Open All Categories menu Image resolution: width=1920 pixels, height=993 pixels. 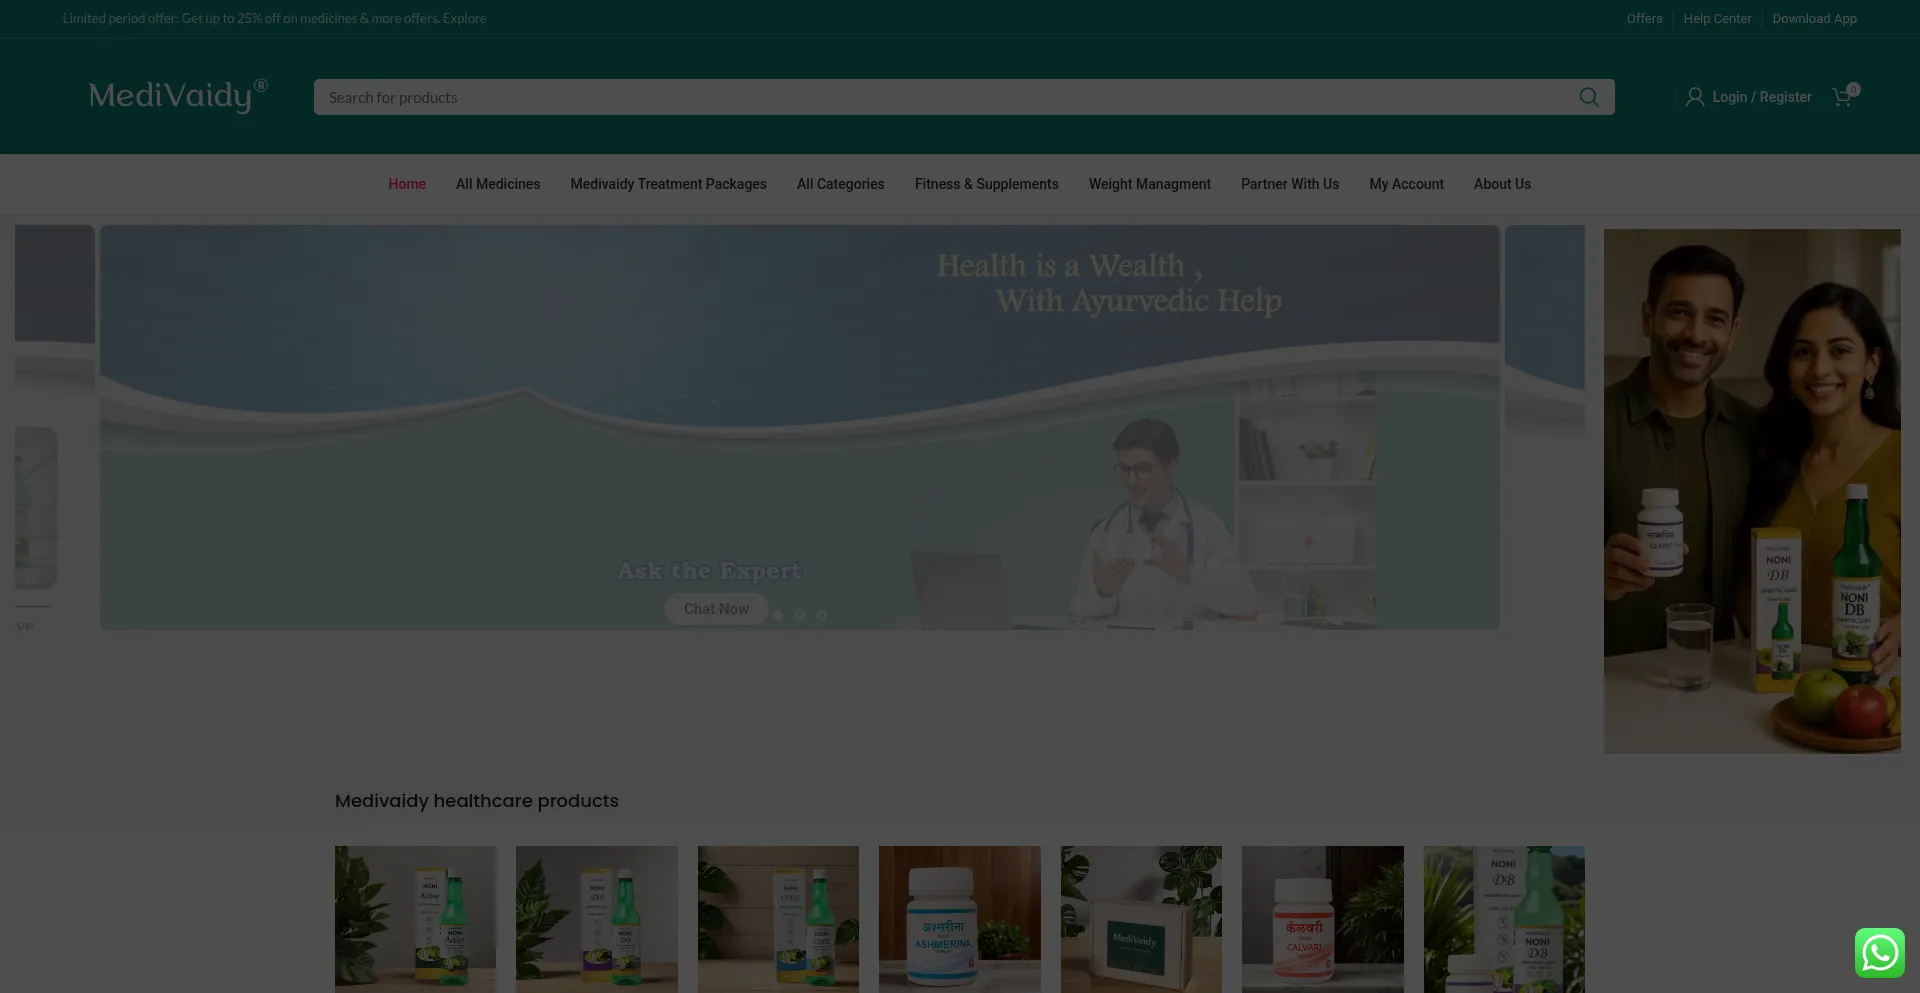(840, 184)
